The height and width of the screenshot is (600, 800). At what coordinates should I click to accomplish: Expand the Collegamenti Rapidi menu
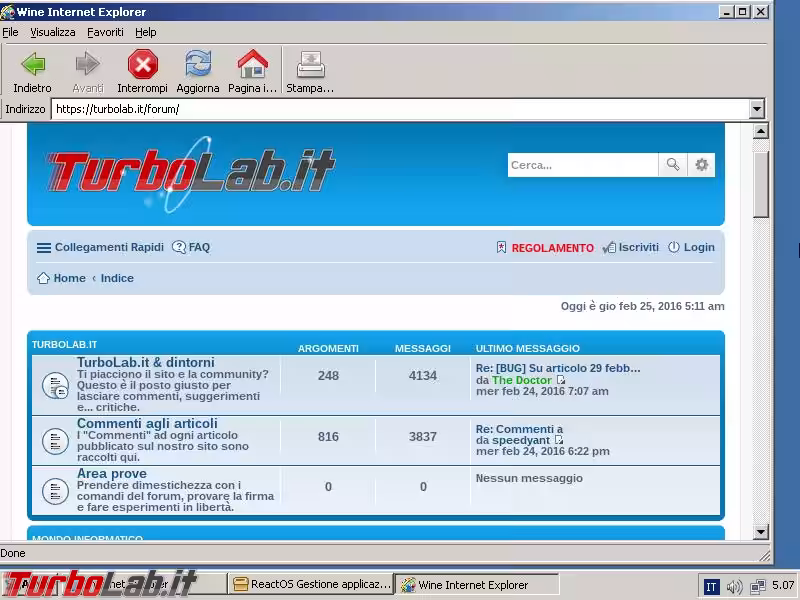(x=99, y=247)
